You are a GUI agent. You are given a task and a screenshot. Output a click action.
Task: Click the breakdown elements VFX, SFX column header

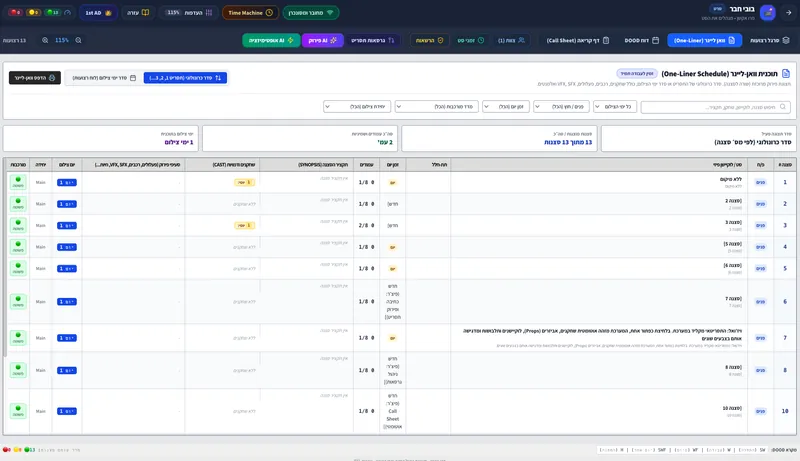133,165
